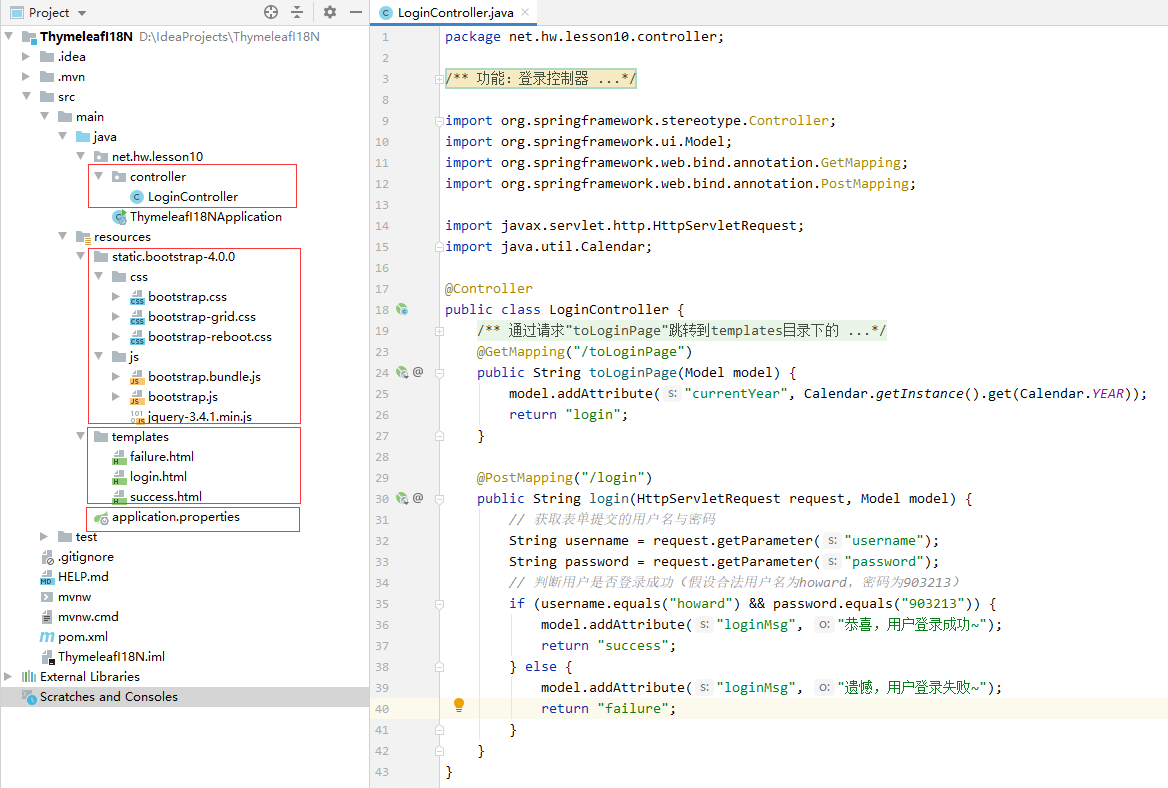Expand the .mvn folder

(26, 76)
